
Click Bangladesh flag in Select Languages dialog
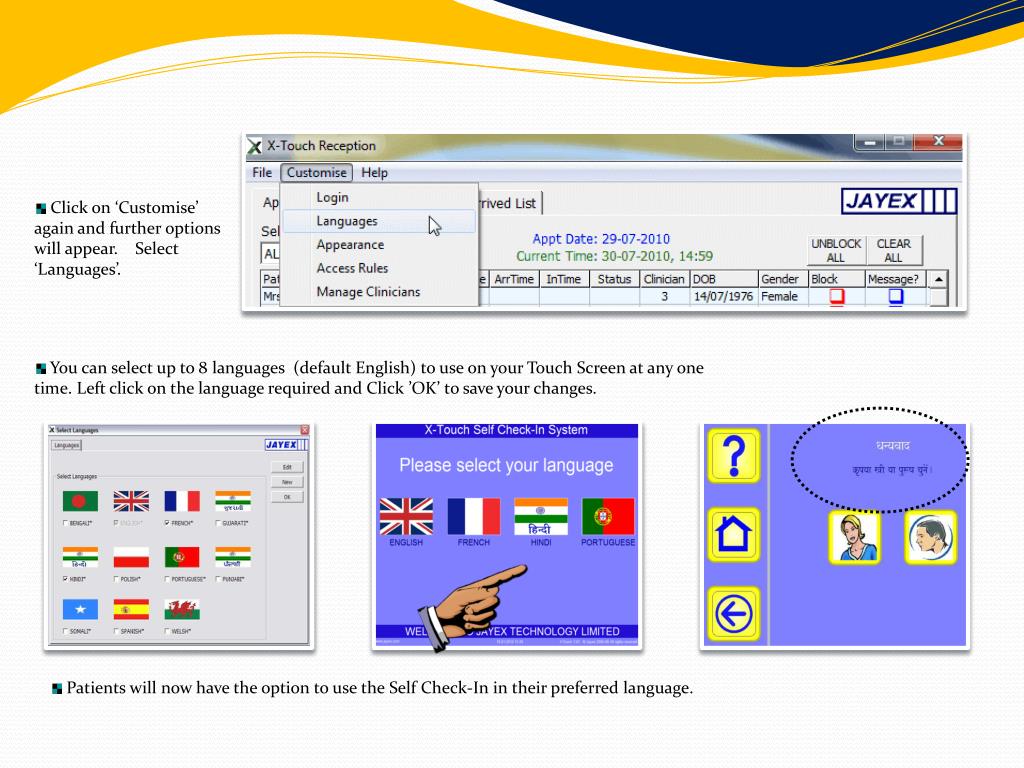click(80, 501)
